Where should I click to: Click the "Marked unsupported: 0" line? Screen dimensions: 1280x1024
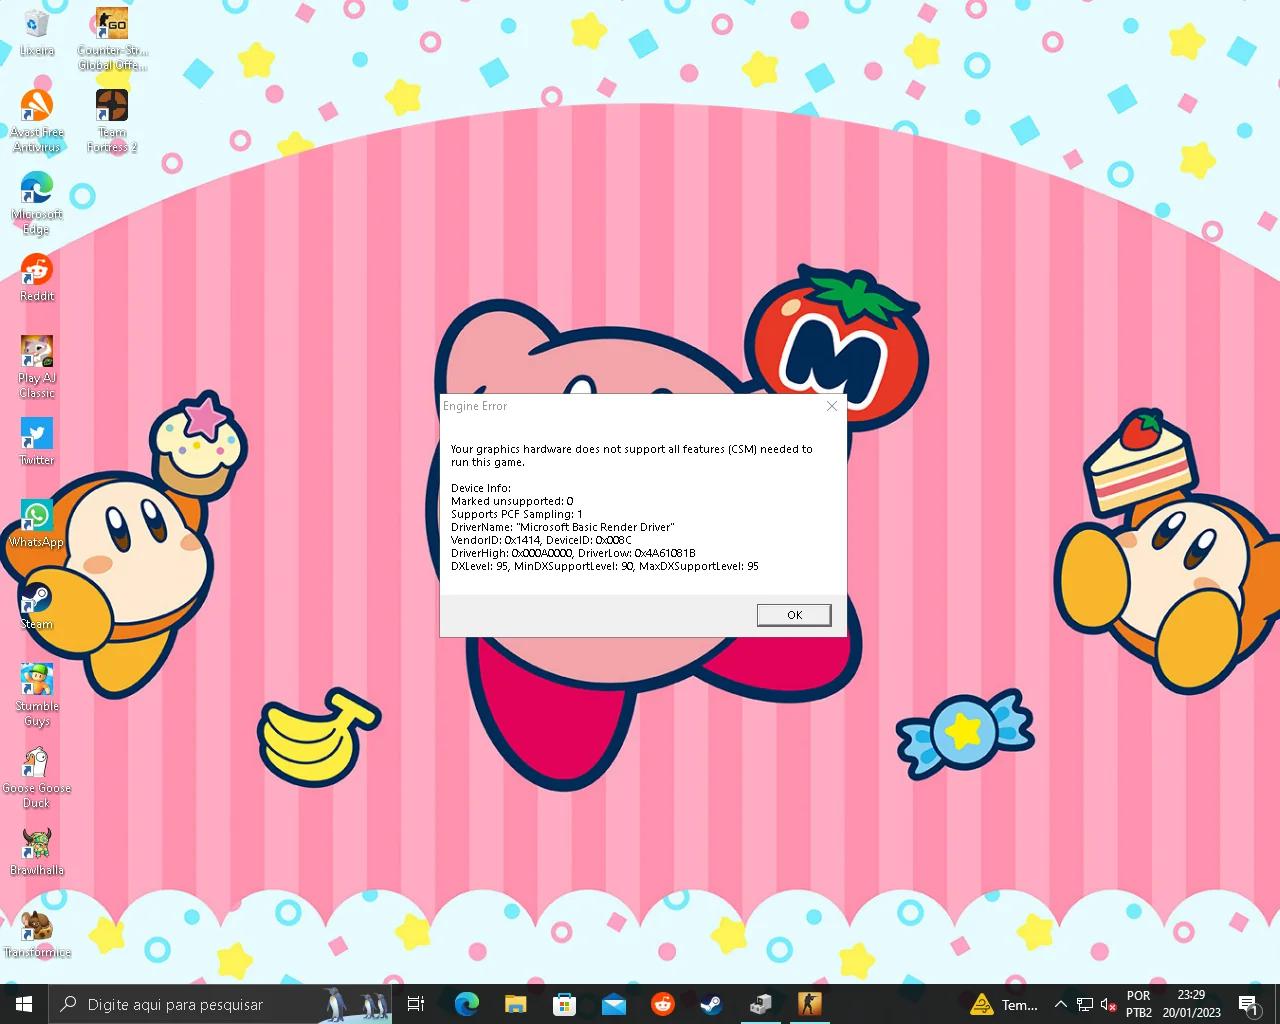pyautogui.click(x=512, y=501)
